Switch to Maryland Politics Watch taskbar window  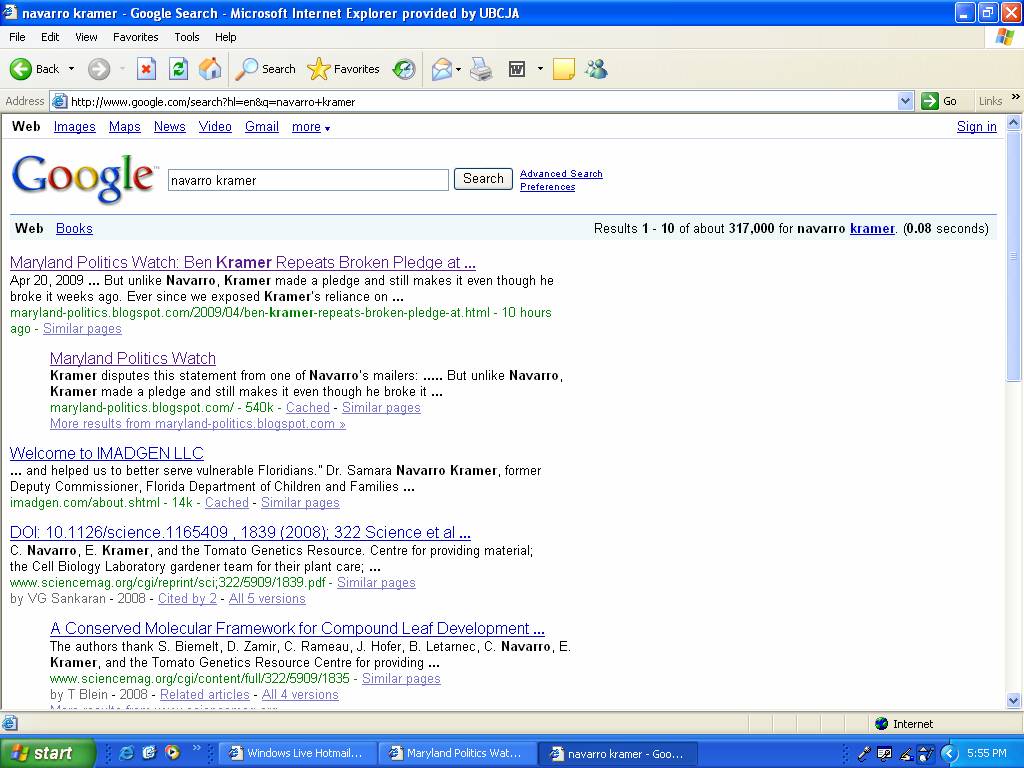point(457,754)
